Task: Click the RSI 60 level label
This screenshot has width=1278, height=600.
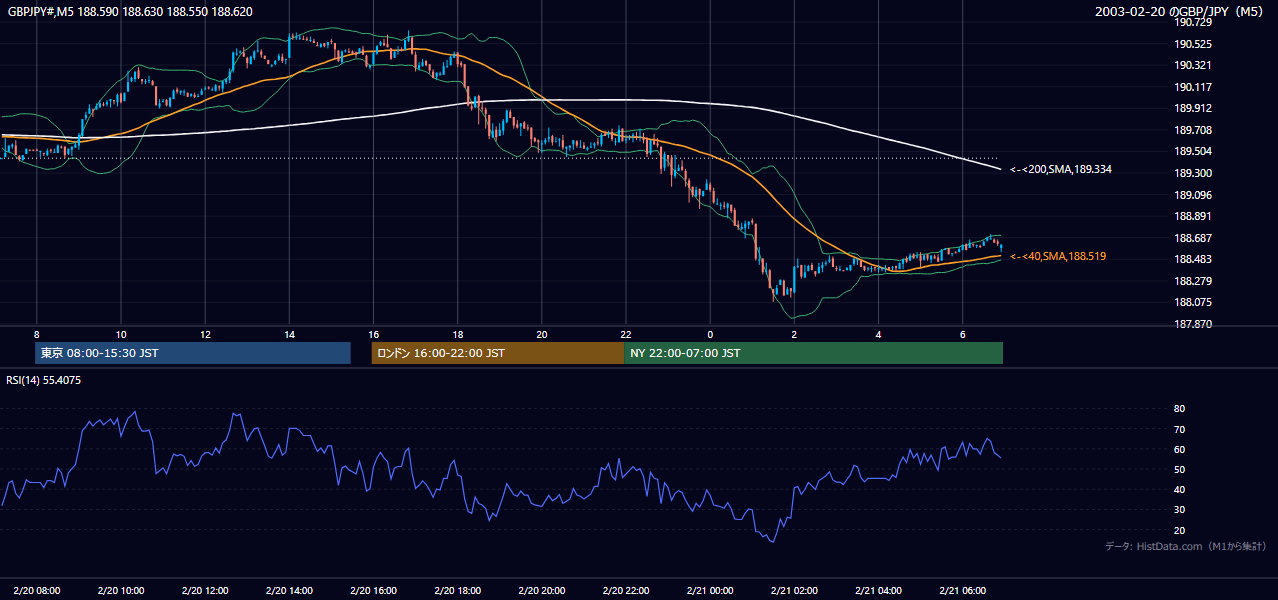Action: (1180, 450)
